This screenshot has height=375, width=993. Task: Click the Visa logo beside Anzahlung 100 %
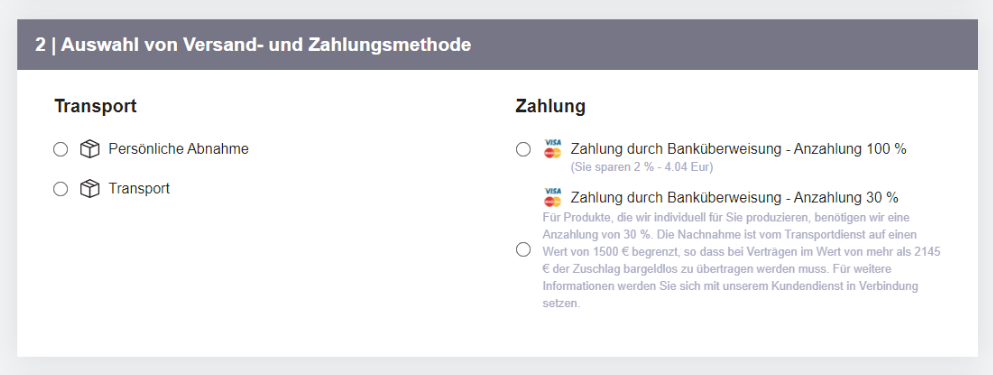[x=553, y=143]
